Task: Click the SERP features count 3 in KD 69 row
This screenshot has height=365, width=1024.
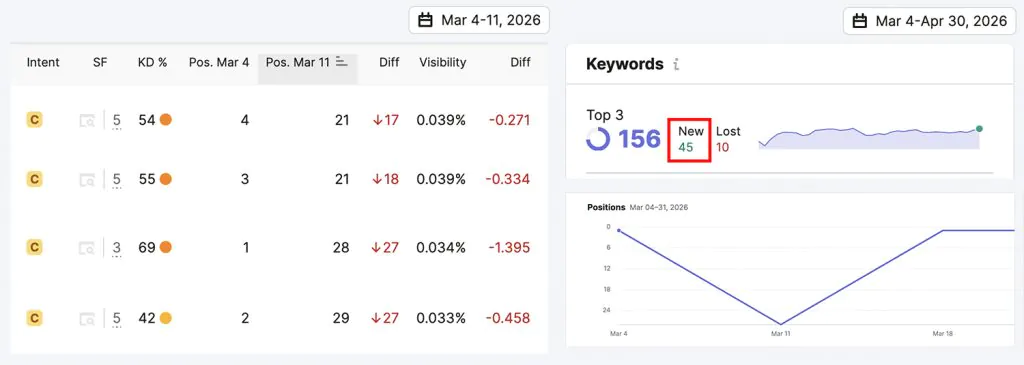Action: pyautogui.click(x=117, y=248)
